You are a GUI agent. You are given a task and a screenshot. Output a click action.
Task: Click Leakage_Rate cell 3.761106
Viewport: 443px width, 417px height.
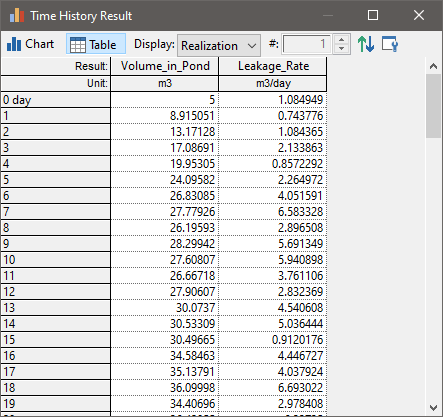[x=273, y=276]
